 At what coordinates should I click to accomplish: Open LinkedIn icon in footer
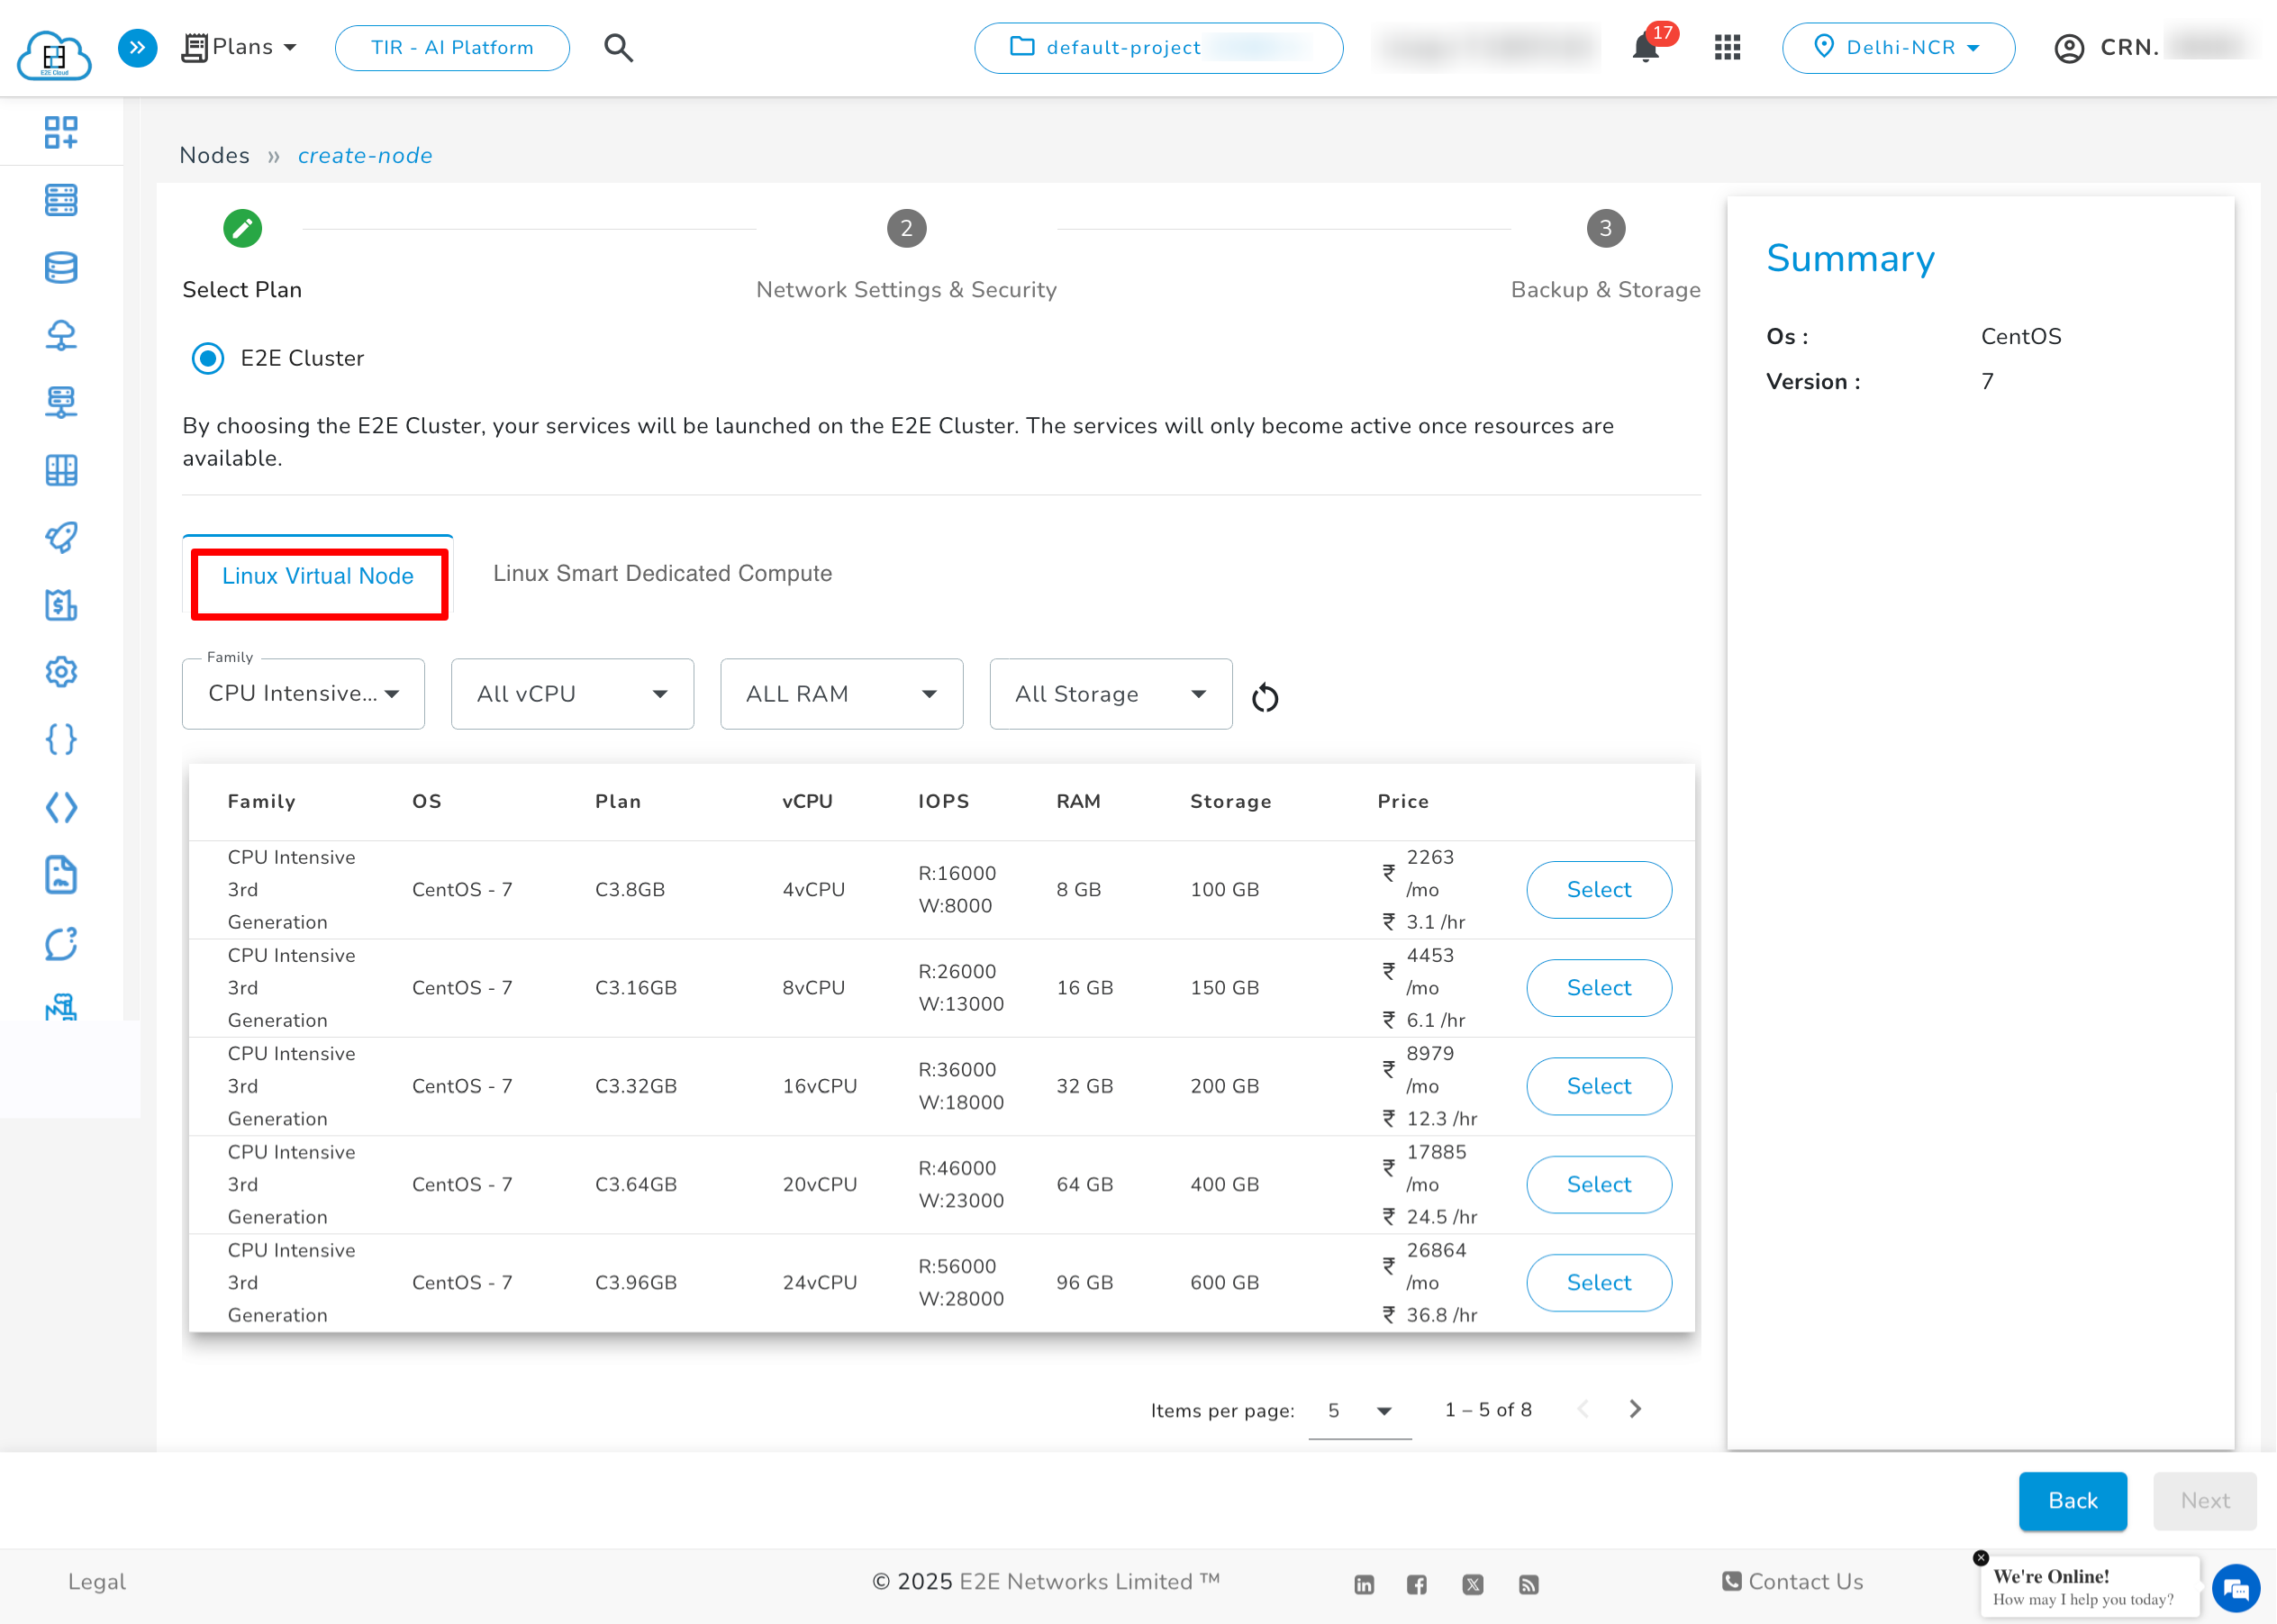[x=1364, y=1584]
